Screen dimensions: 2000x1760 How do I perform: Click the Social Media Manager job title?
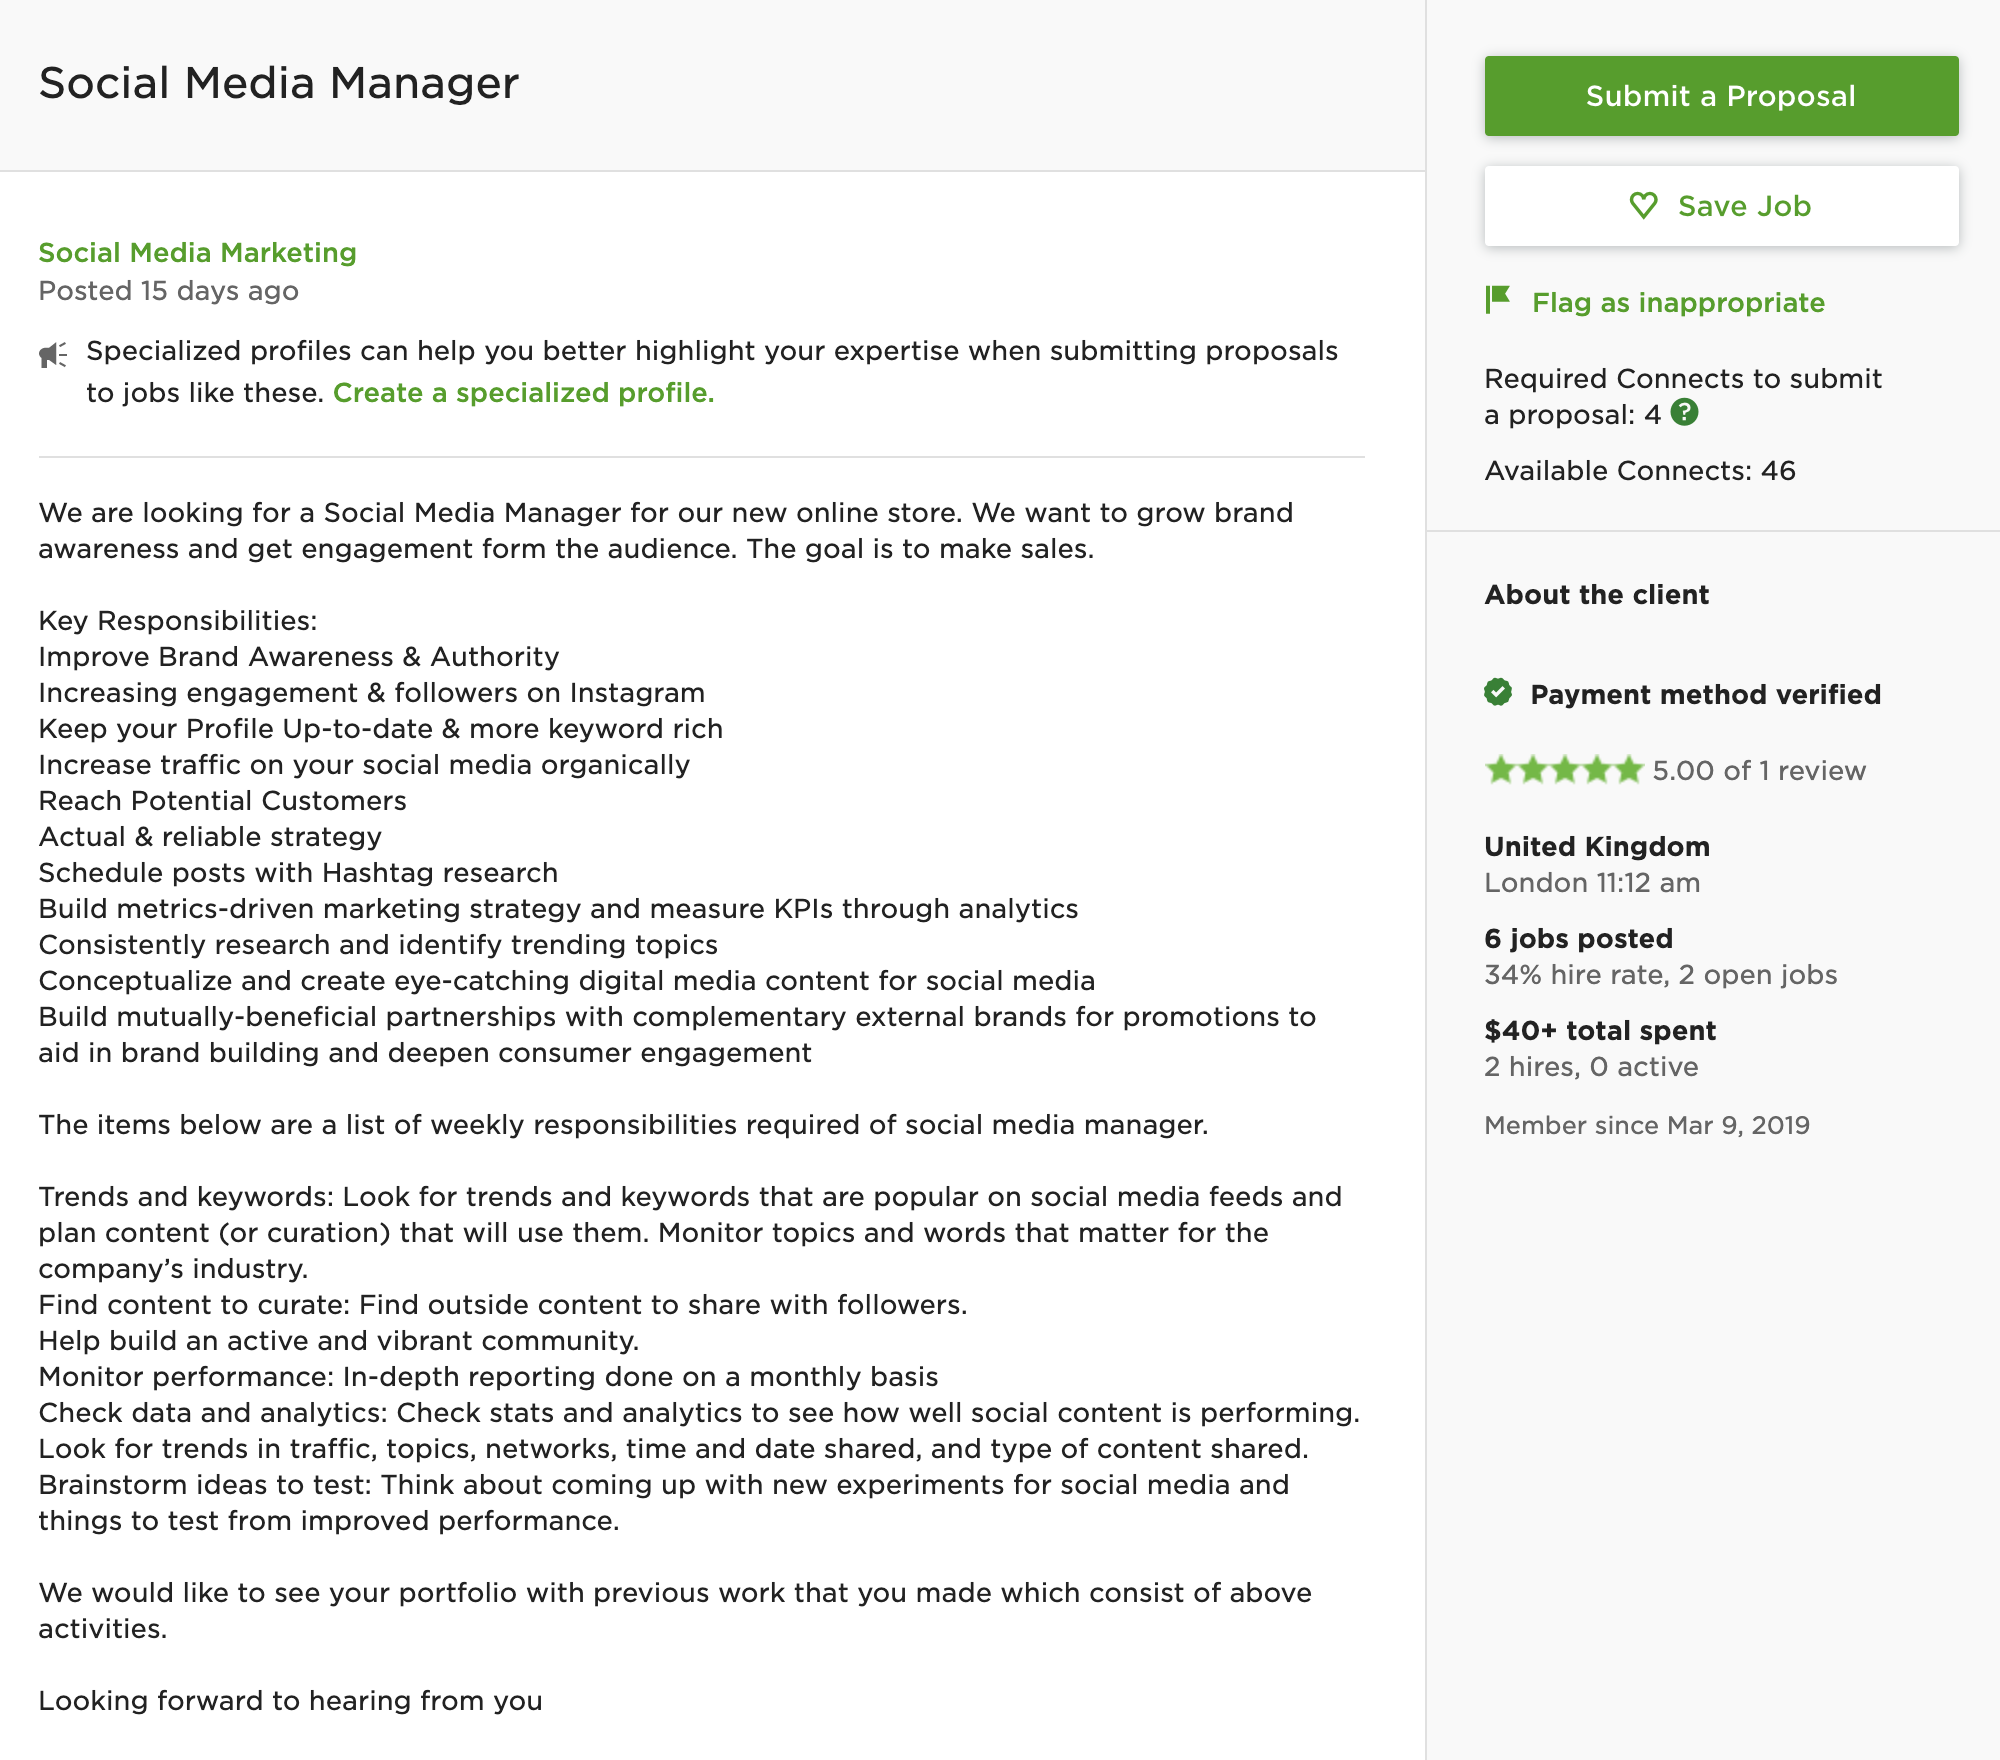(279, 82)
